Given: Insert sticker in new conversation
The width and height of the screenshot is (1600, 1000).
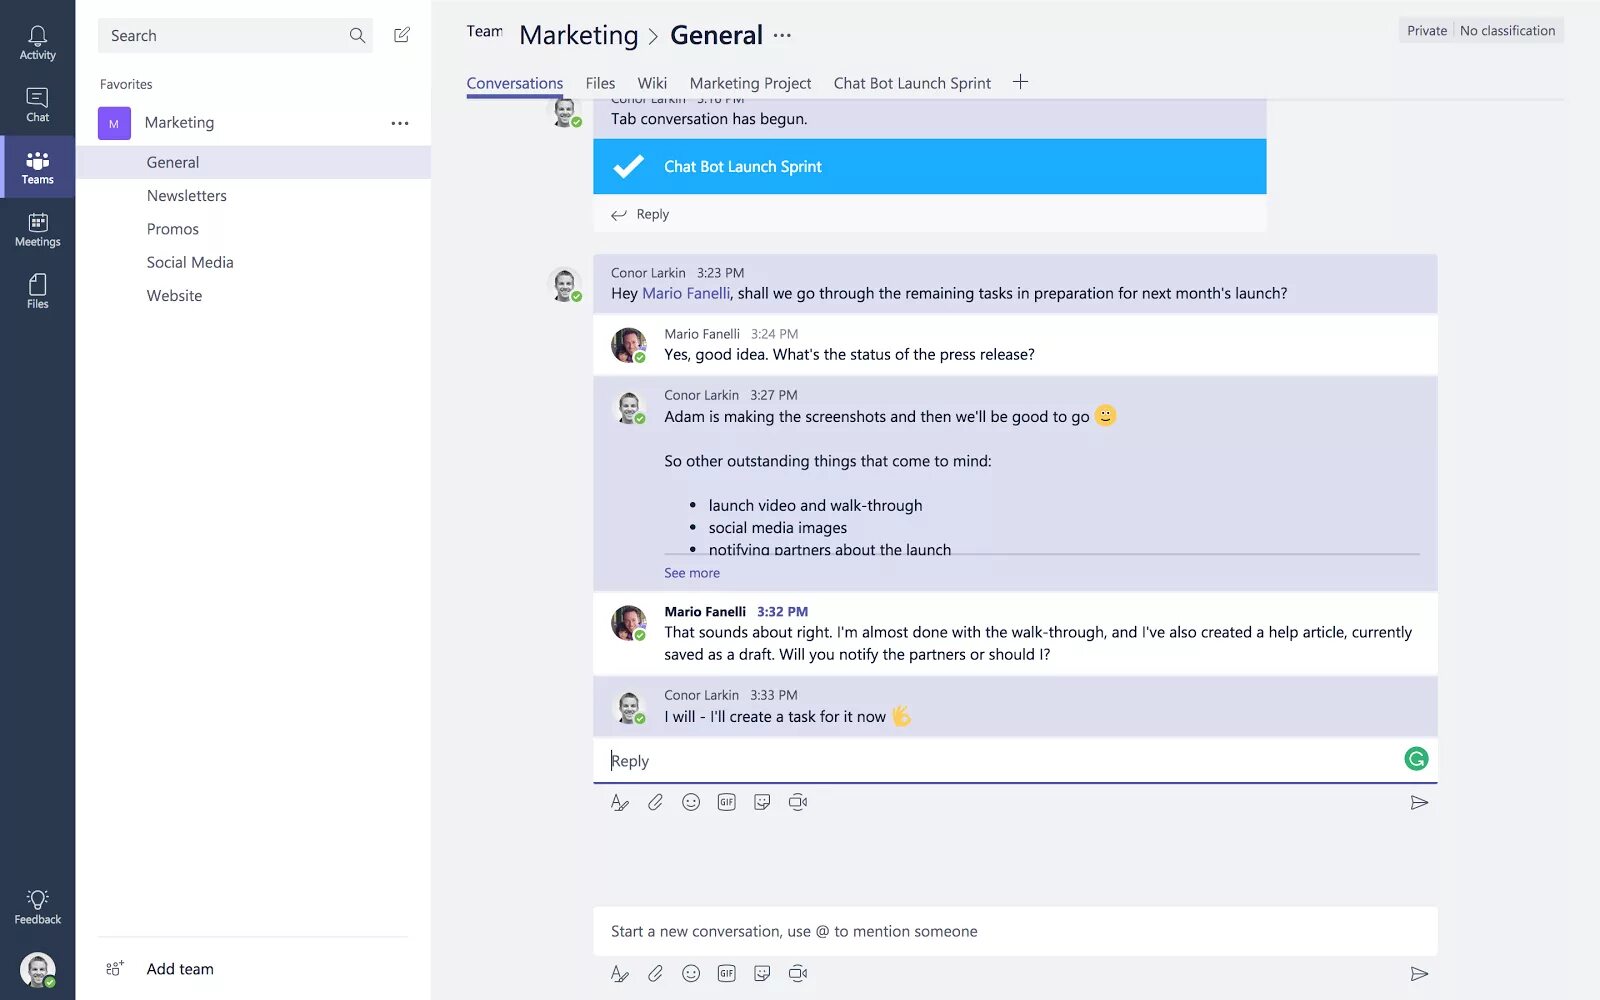Looking at the screenshot, I should tap(762, 973).
